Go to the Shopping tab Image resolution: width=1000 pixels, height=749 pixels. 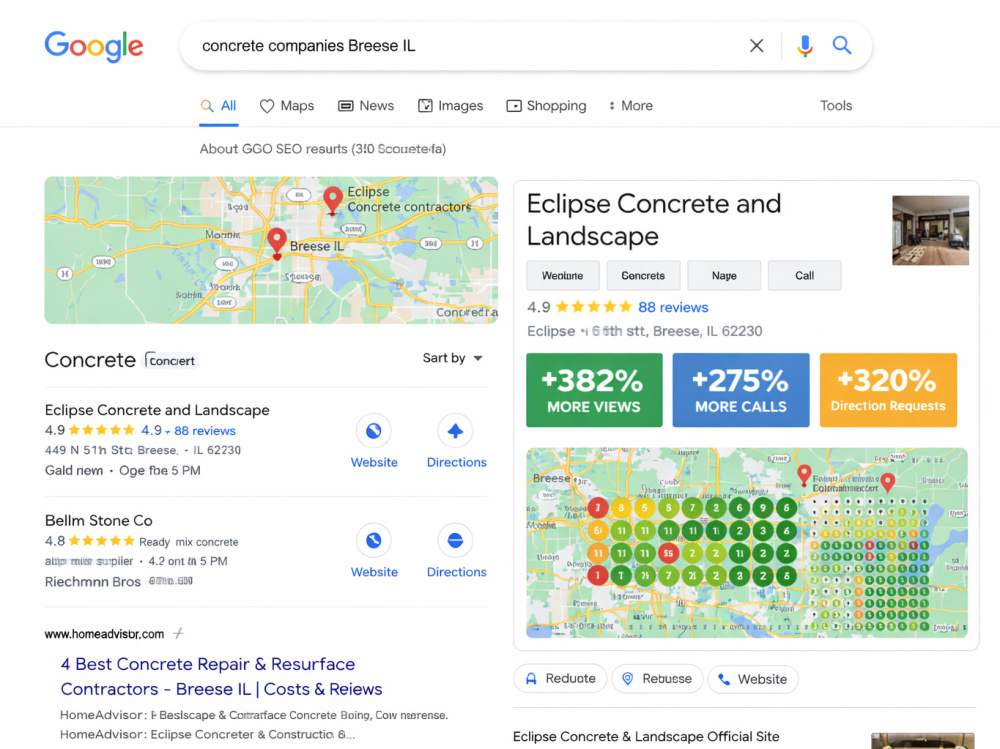tap(547, 106)
